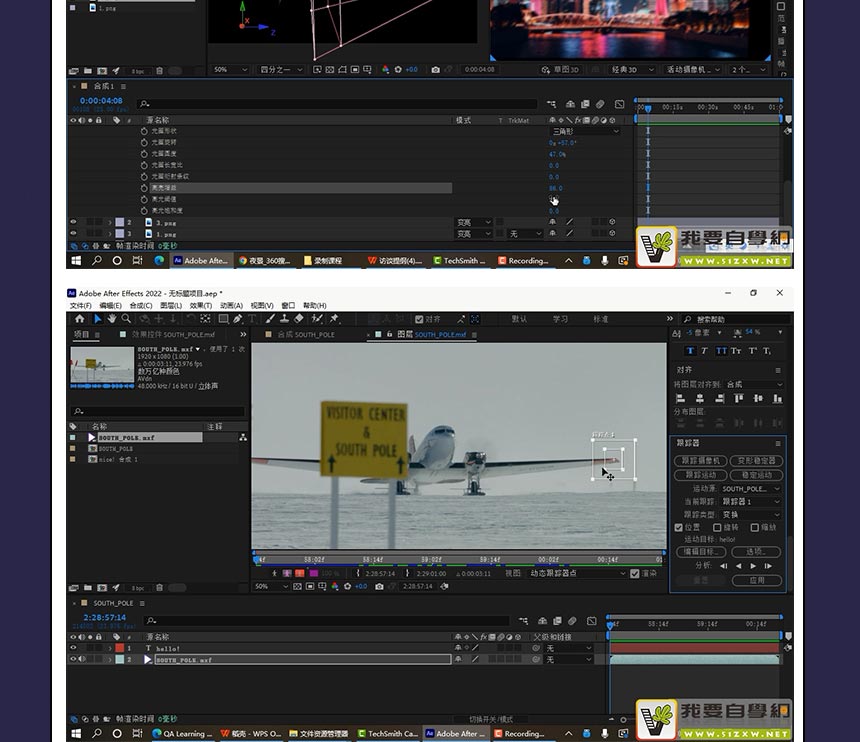
Task: Toggle the 对齐 snapping checkbox in the toolbar
Action: pos(419,319)
